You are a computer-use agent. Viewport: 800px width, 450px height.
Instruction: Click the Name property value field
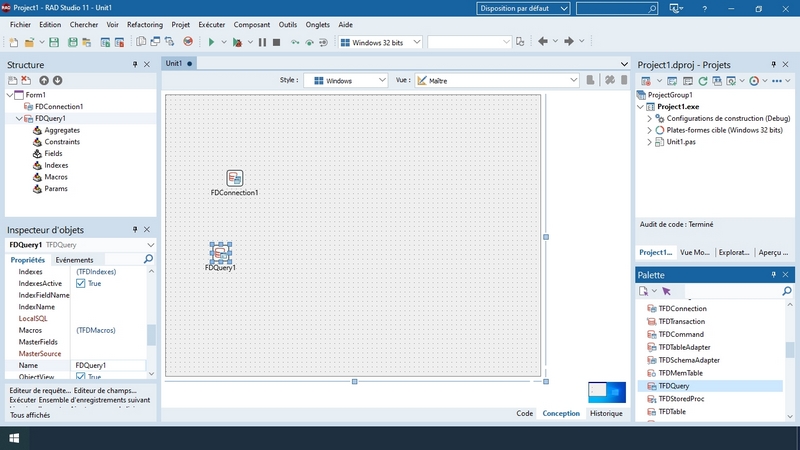click(110, 366)
